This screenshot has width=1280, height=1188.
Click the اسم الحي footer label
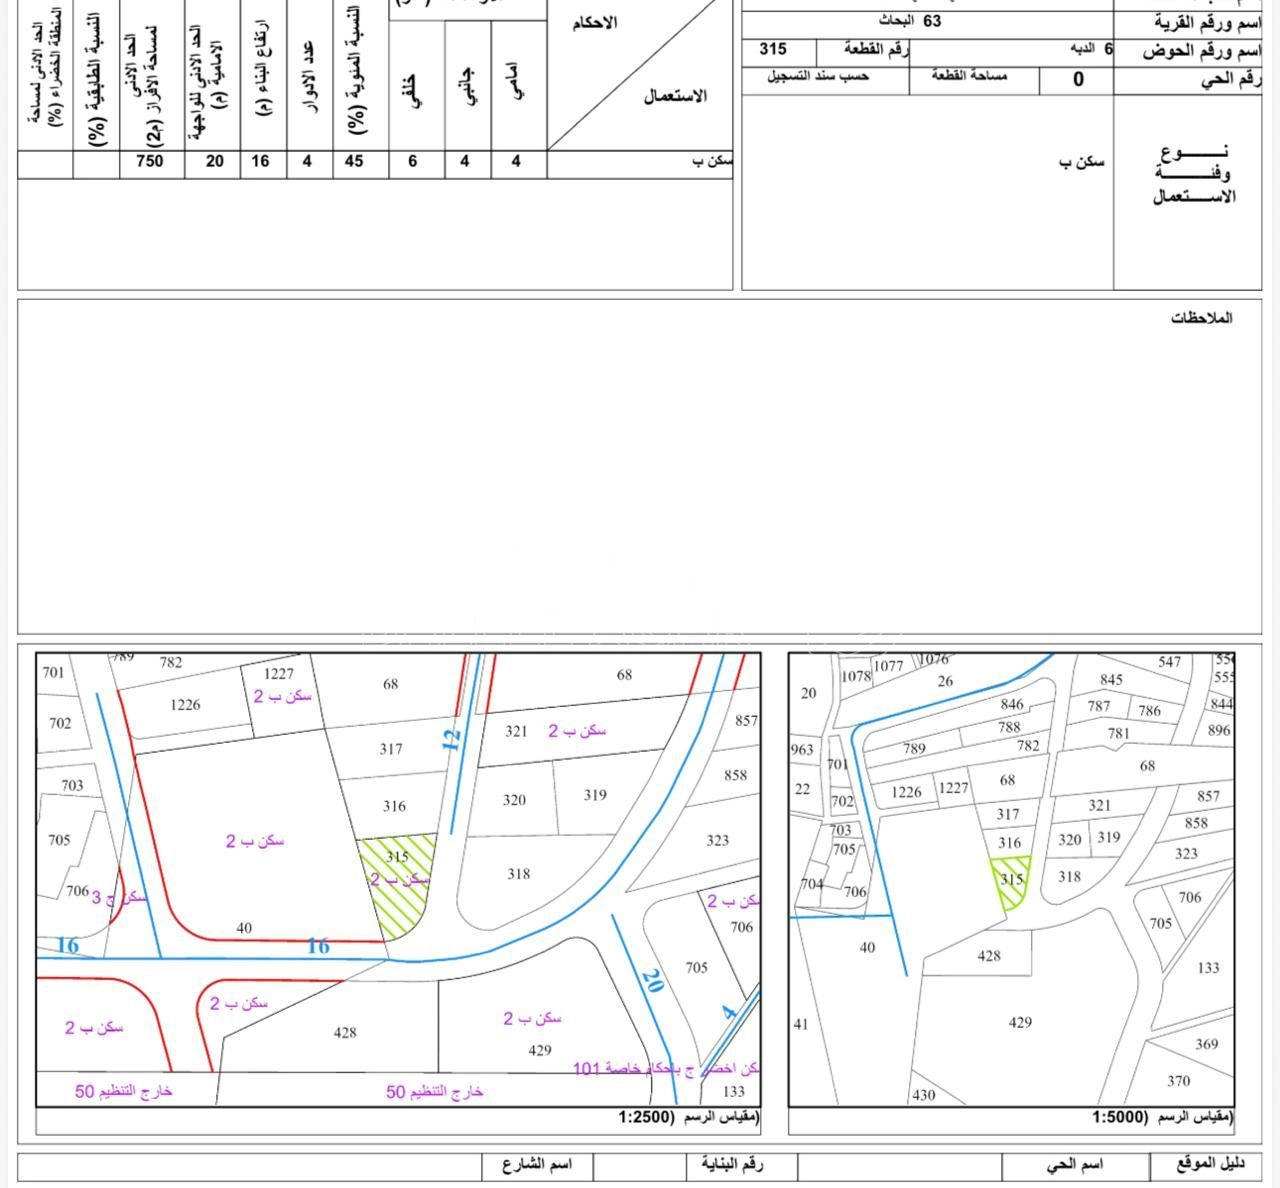(x=1075, y=1165)
